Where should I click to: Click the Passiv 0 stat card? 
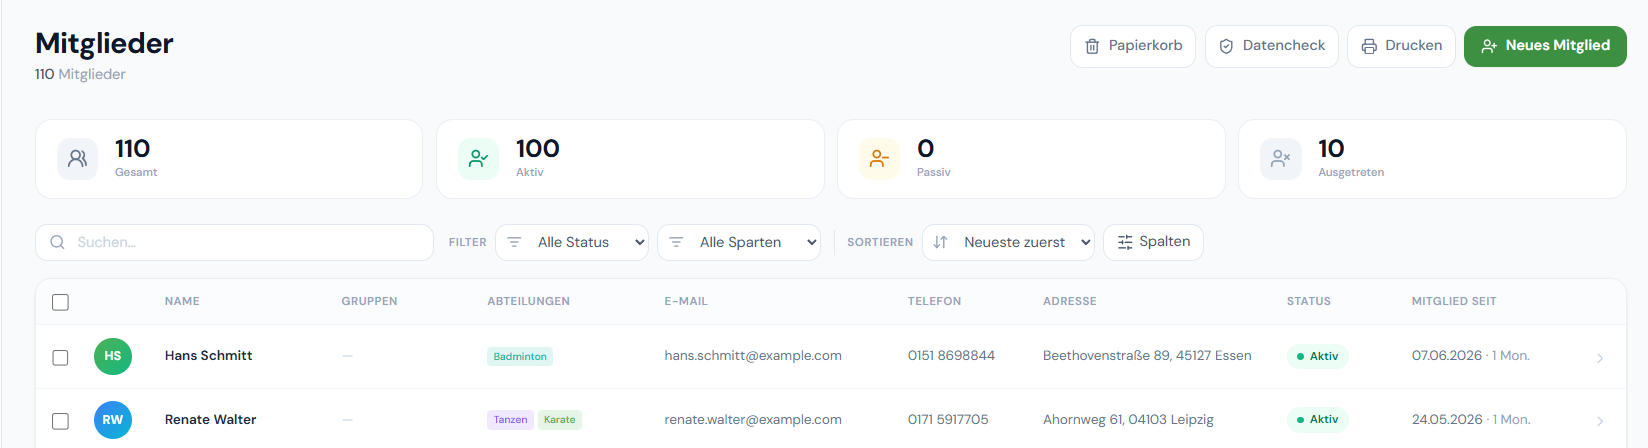pos(1031,159)
